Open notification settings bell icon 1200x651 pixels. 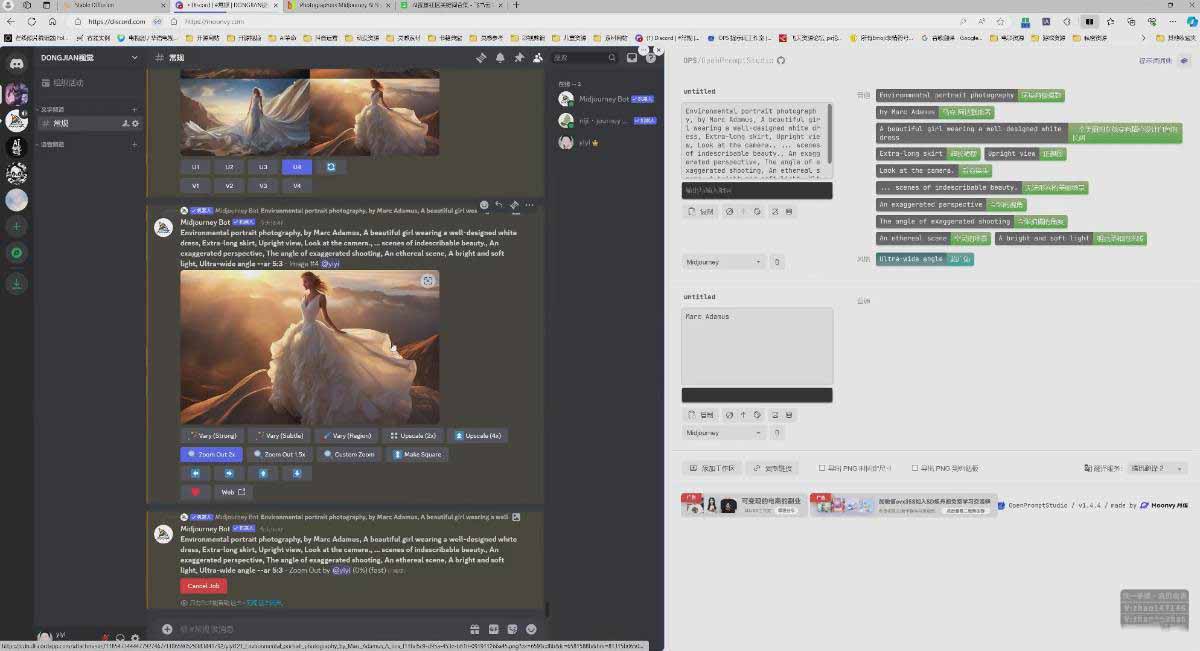point(500,58)
